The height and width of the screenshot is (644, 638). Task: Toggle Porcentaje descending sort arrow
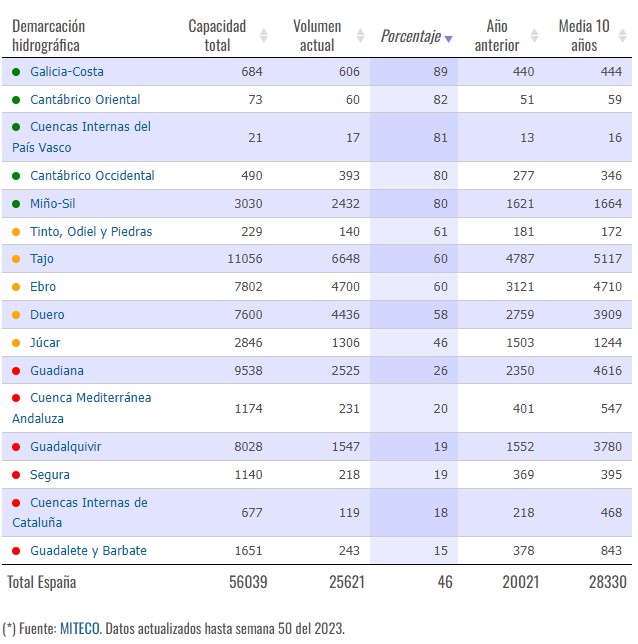(x=449, y=39)
